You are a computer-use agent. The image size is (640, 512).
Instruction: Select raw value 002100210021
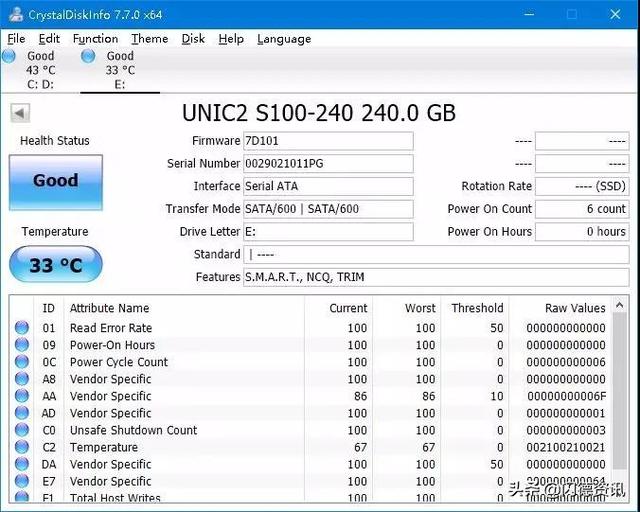(x=566, y=447)
